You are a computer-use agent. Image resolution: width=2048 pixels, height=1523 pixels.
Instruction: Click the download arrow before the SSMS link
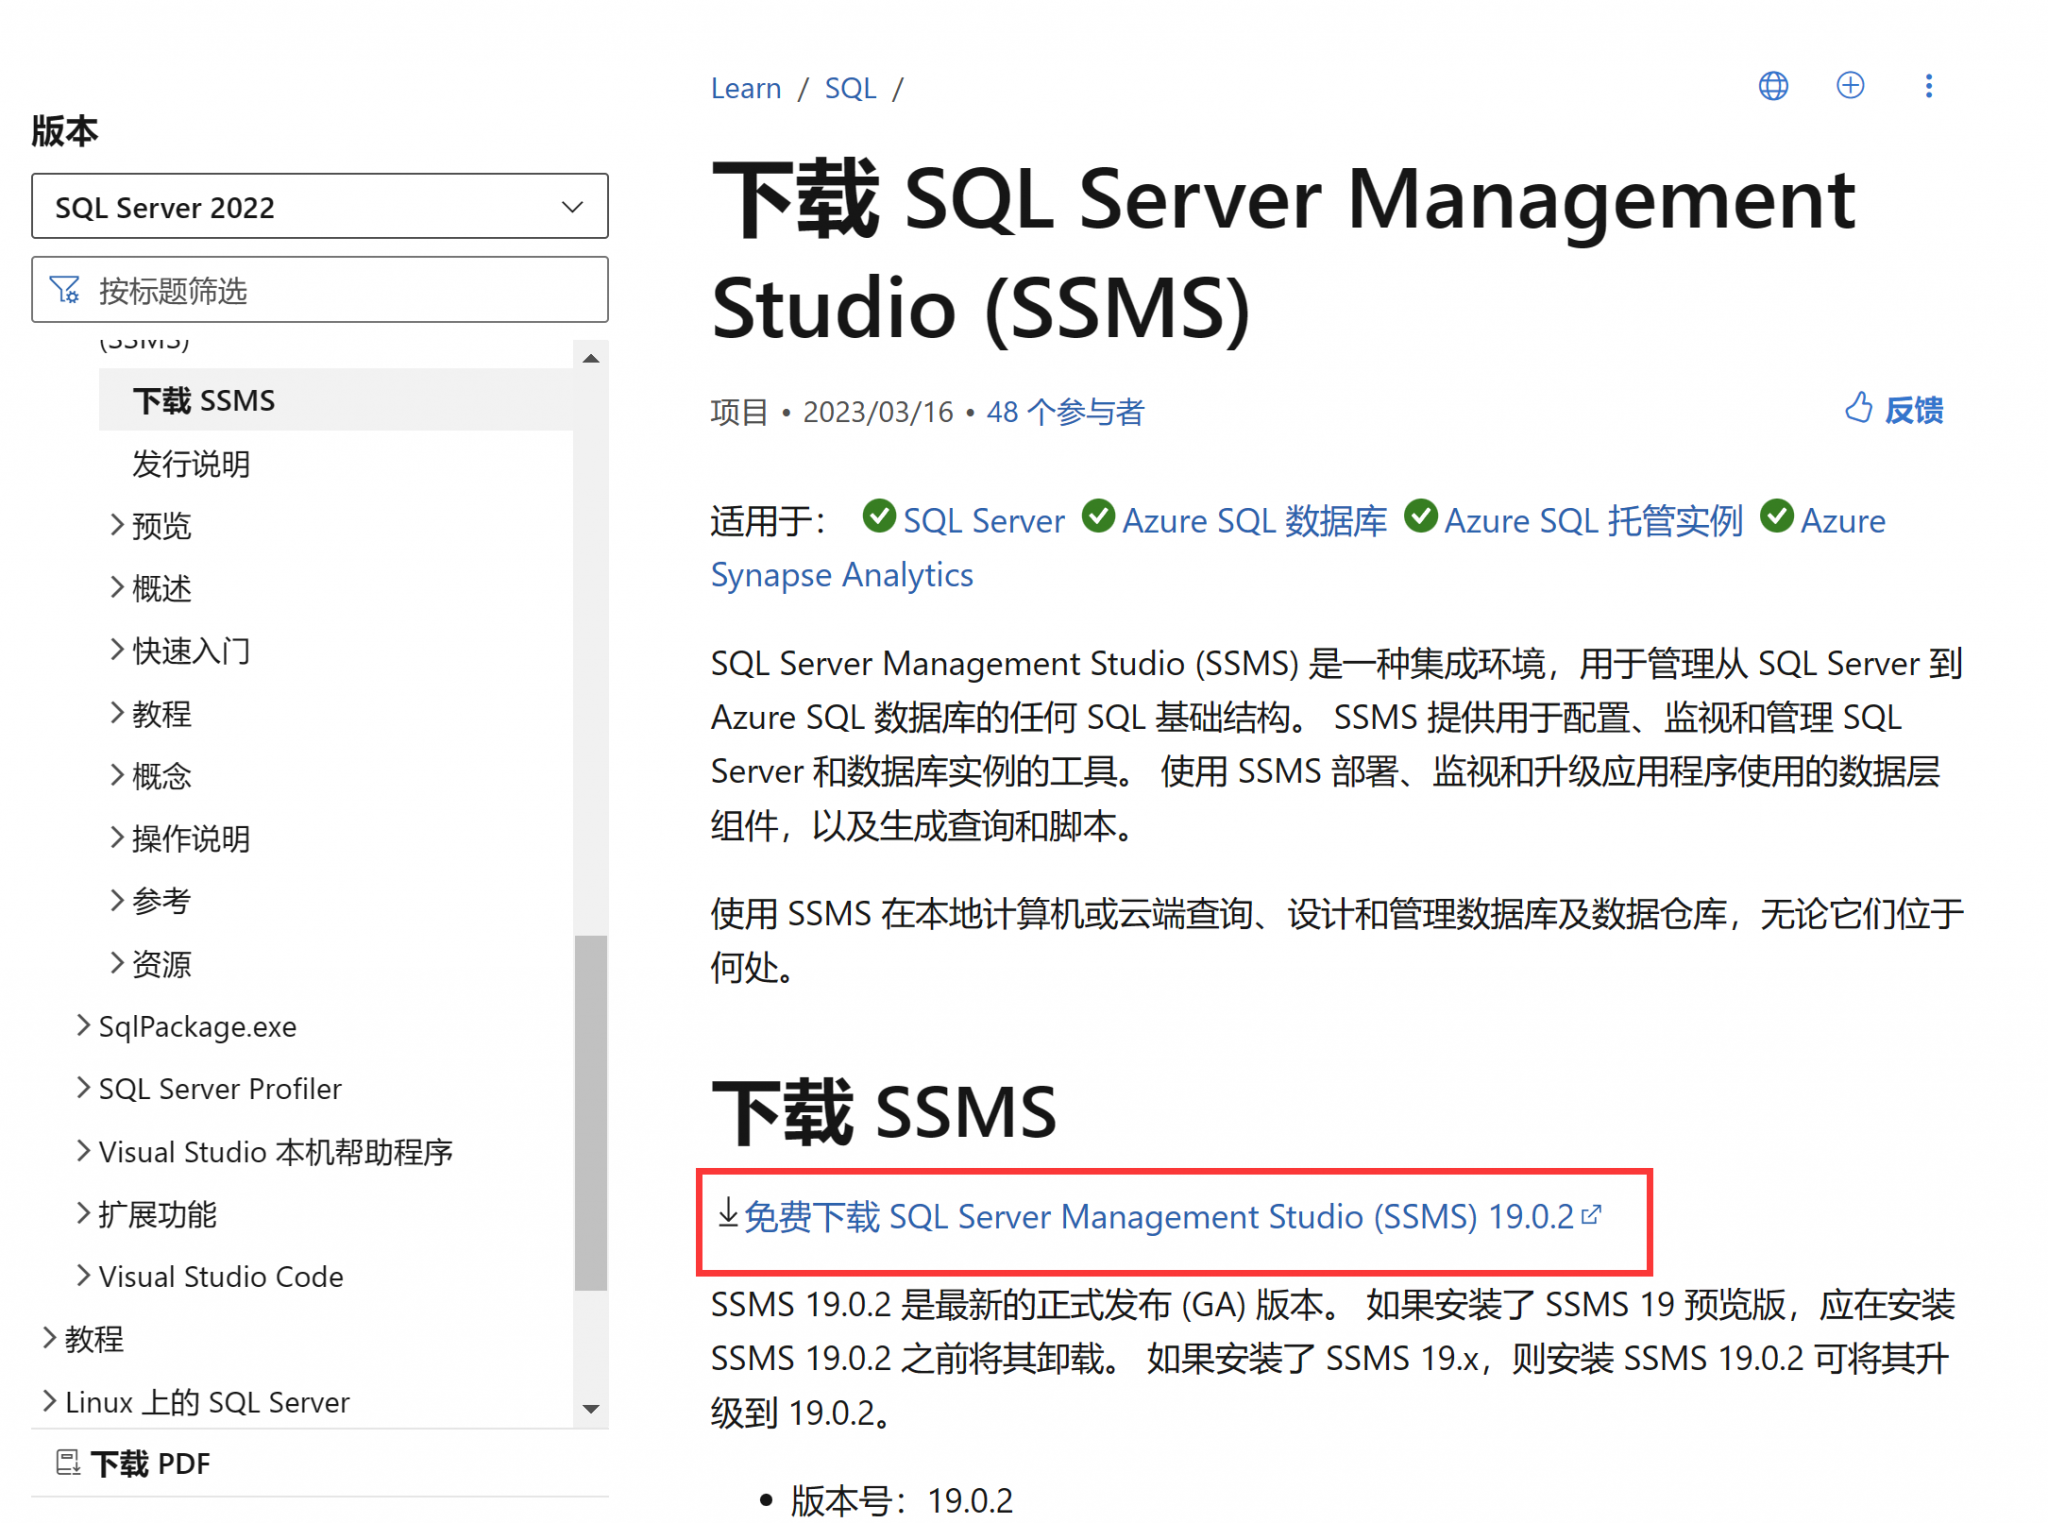727,1216
